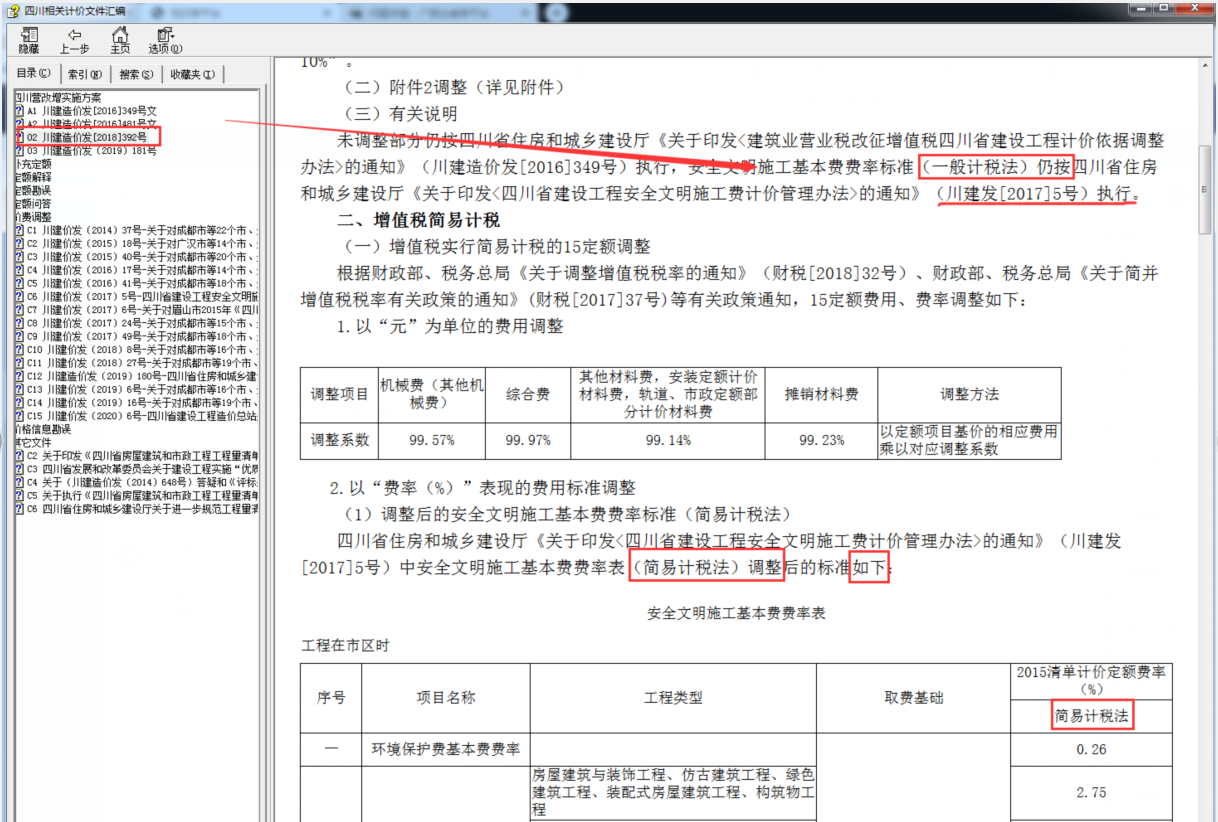Open topic C5 关于执行《四川省房屋建筑
This screenshot has width=1218, height=822.
(x=142, y=495)
